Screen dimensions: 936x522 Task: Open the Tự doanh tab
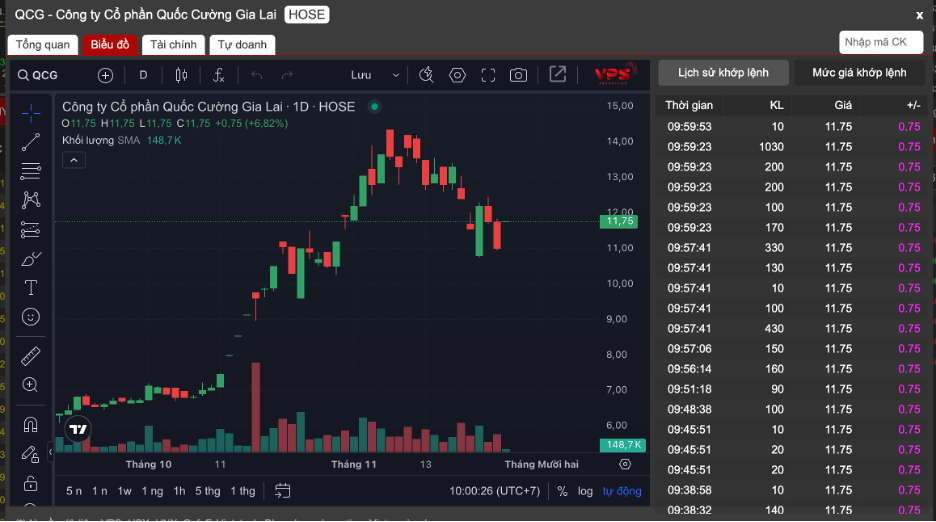tap(242, 45)
